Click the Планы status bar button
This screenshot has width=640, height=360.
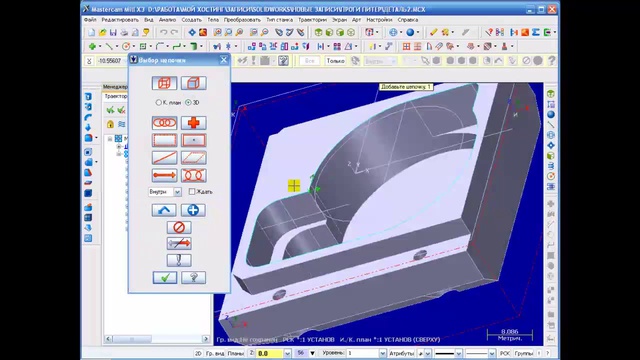point(236,353)
